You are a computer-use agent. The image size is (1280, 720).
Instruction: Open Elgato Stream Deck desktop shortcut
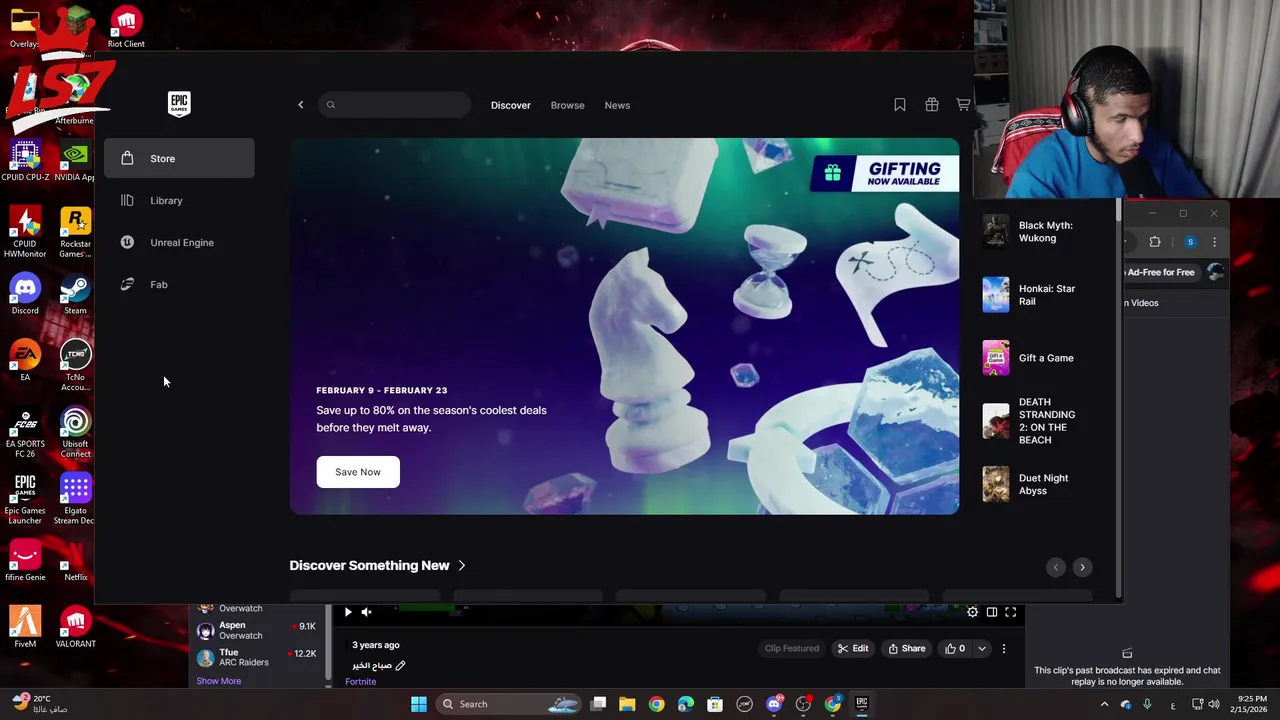pyautogui.click(x=75, y=499)
